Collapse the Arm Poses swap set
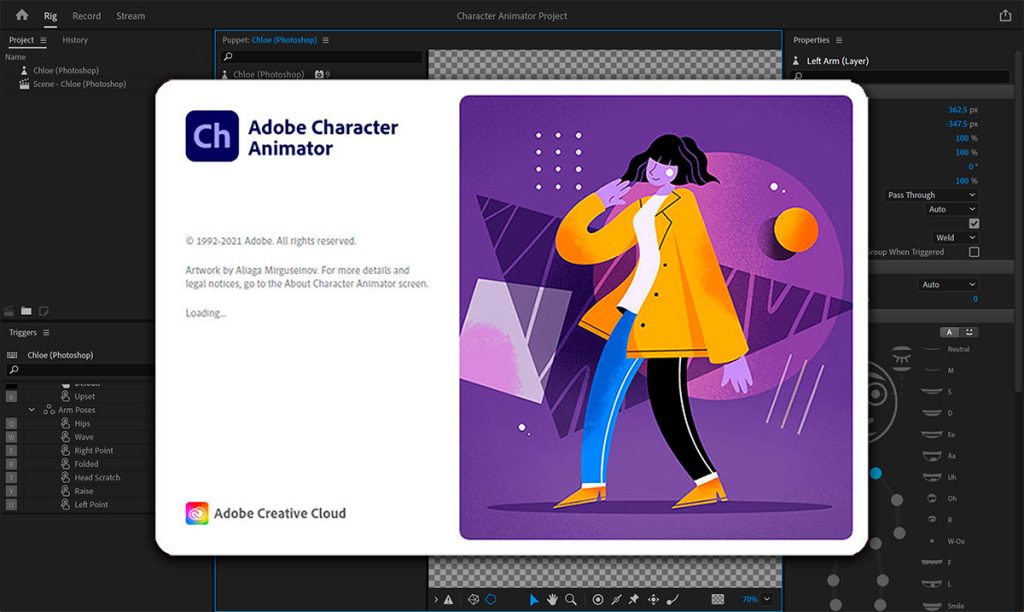The image size is (1024, 612). click(x=31, y=410)
